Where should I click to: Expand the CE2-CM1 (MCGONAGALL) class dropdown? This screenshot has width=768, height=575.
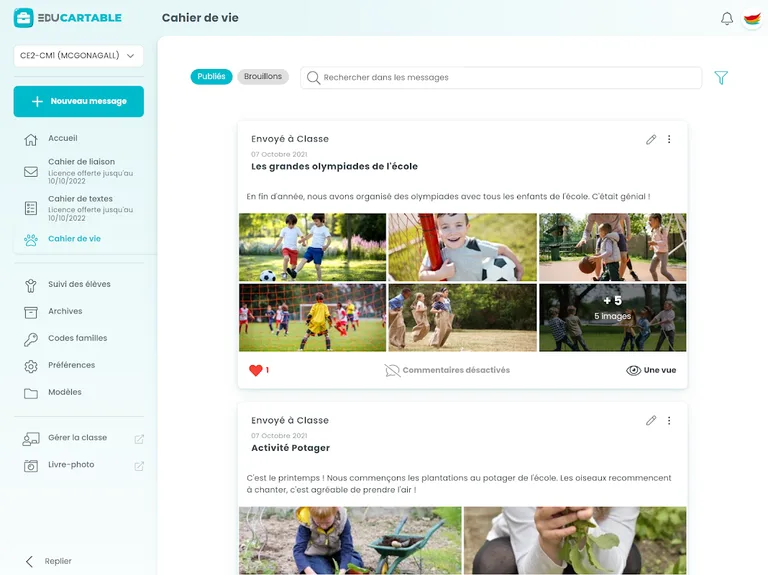click(78, 56)
